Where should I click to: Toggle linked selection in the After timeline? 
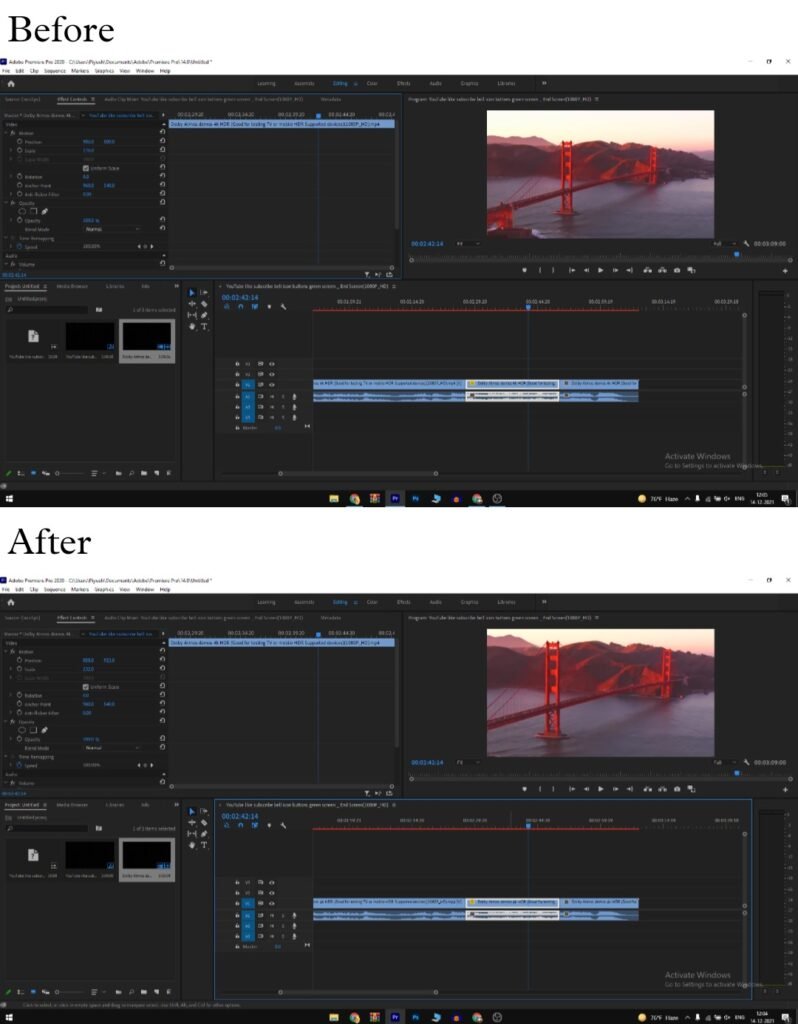click(255, 826)
